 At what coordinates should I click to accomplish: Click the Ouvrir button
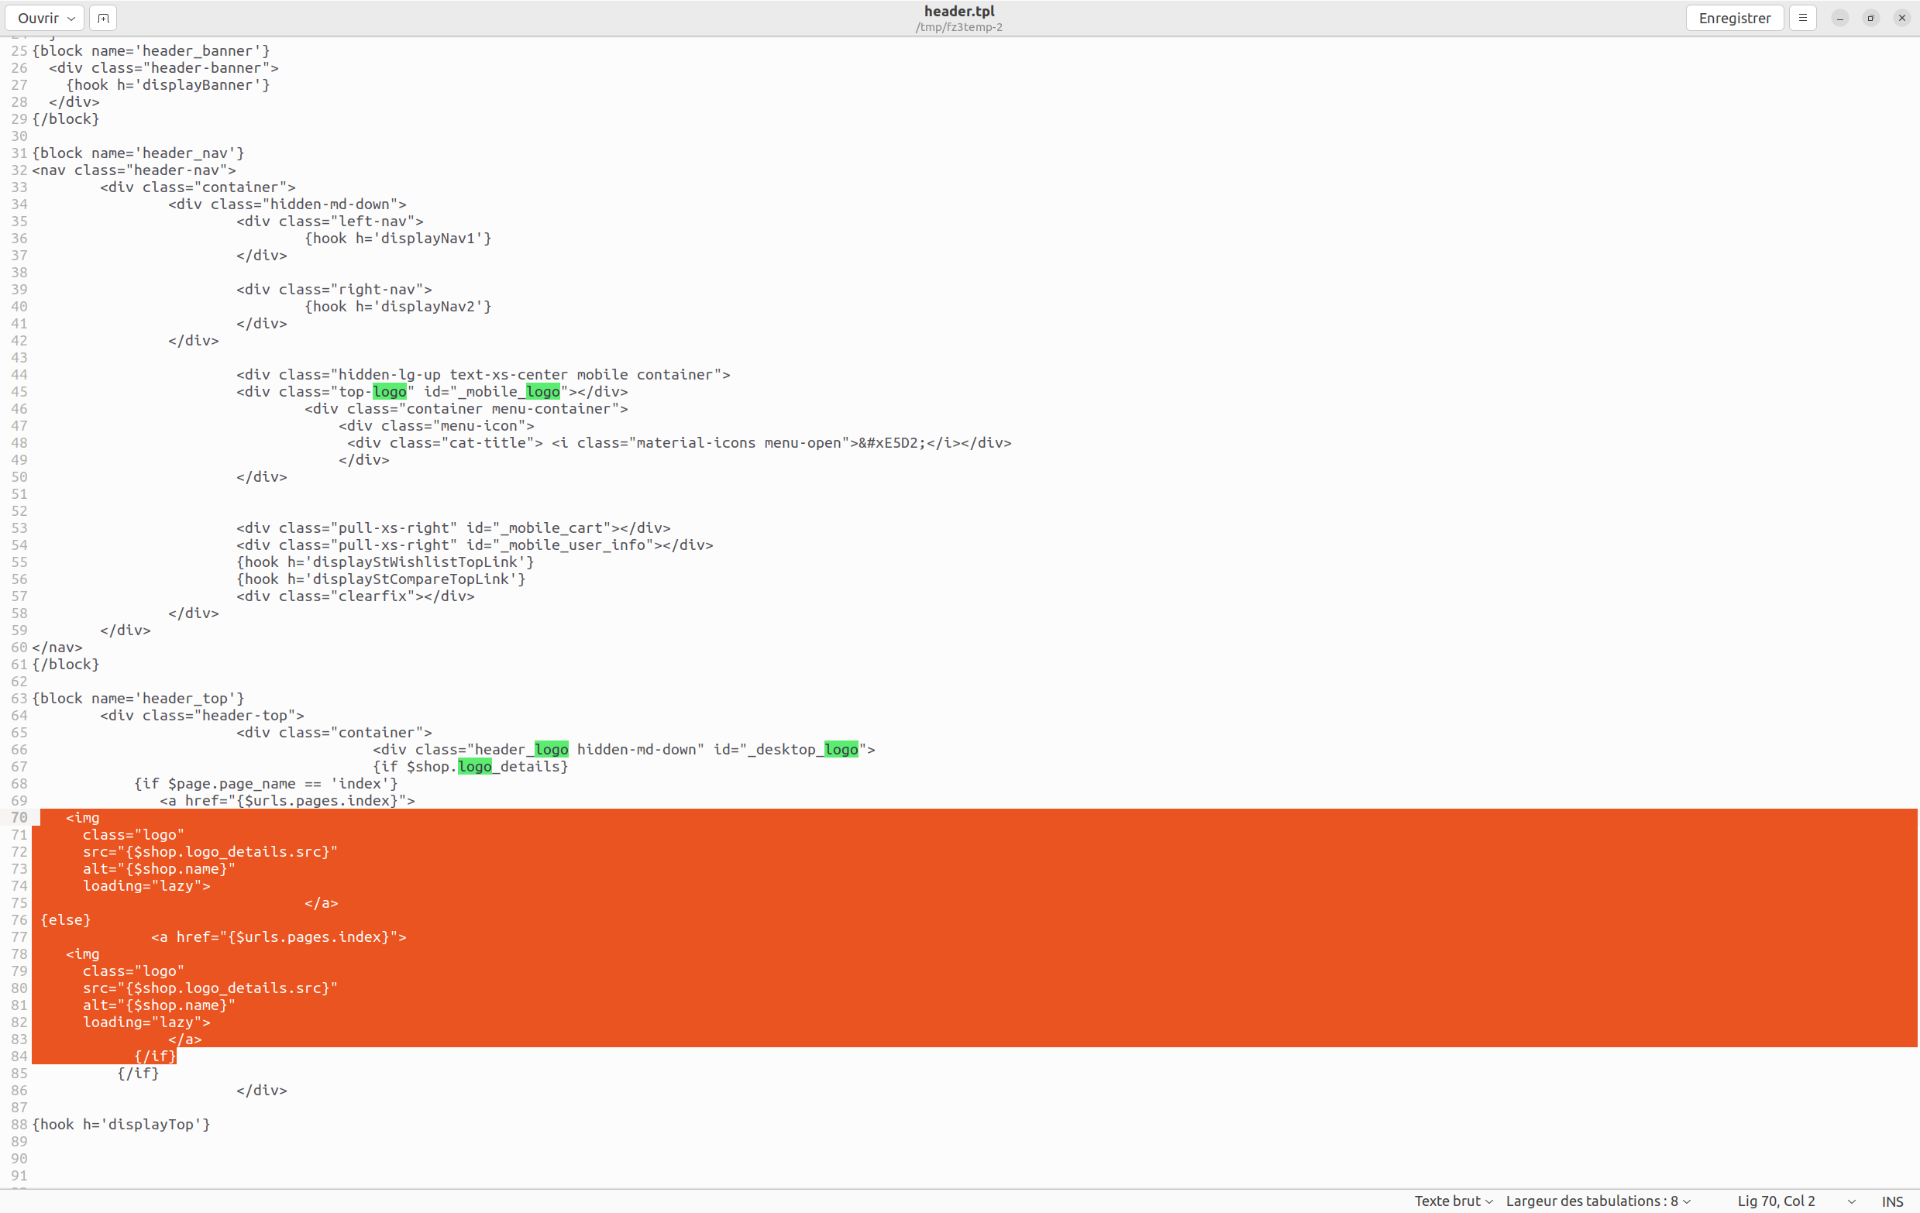coord(38,18)
